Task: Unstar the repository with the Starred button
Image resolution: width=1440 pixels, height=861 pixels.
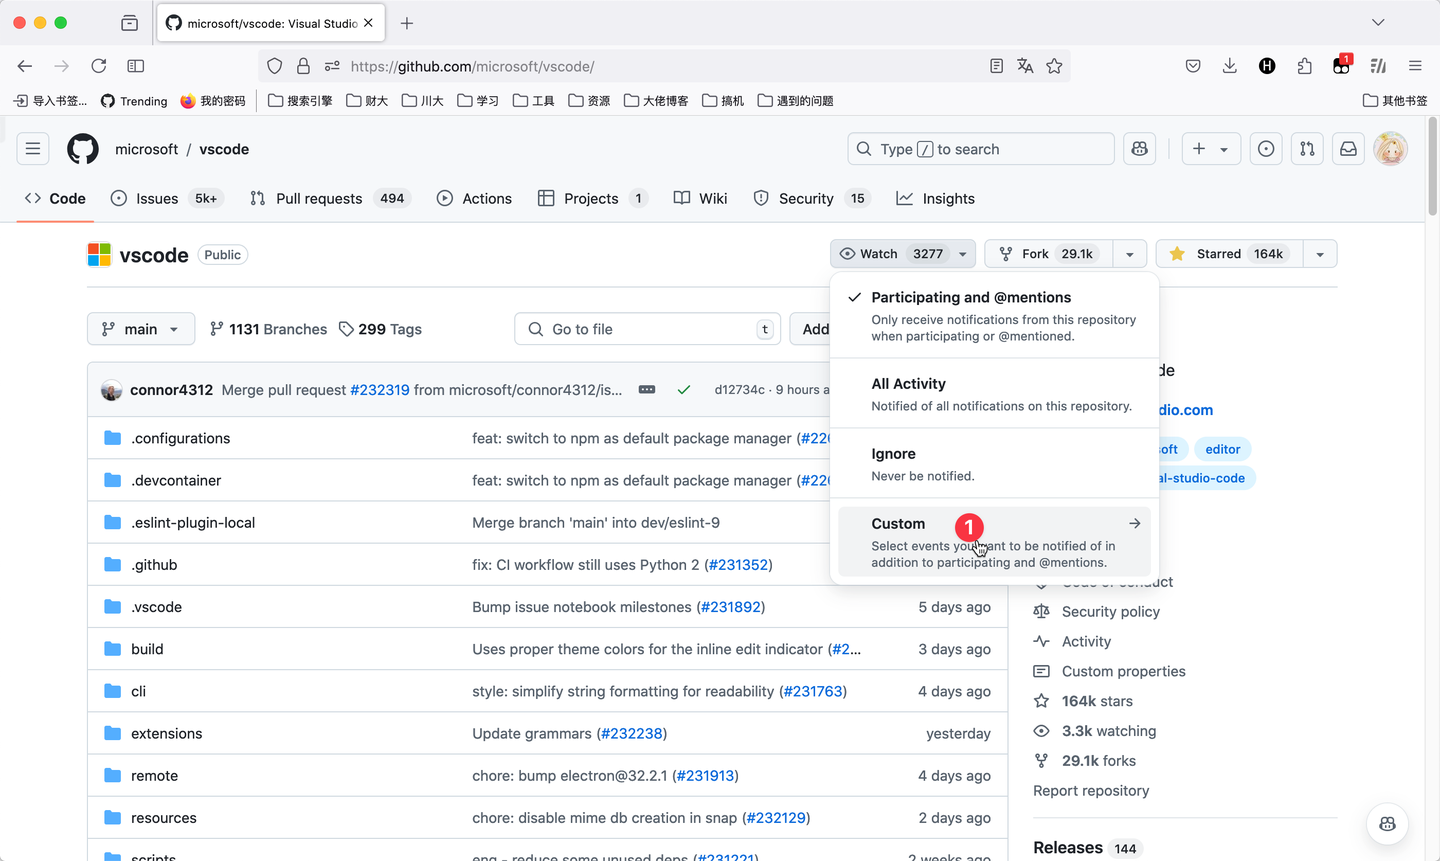Action: pyautogui.click(x=1229, y=254)
